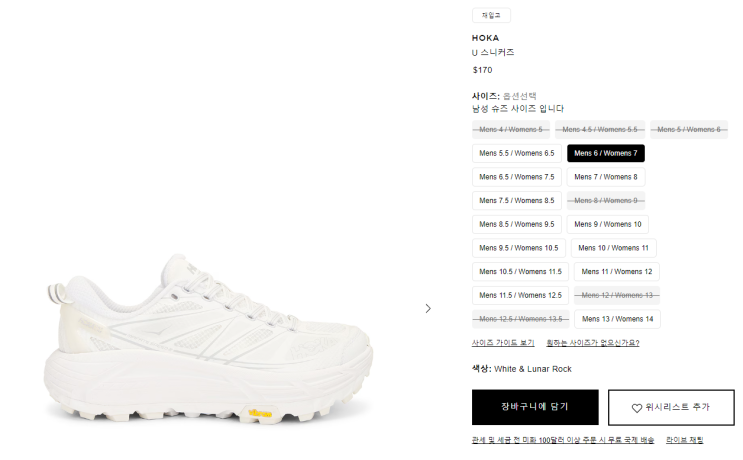The height and width of the screenshot is (460, 743).
Task: View the white HOKA sneaker image
Action: (x=208, y=339)
